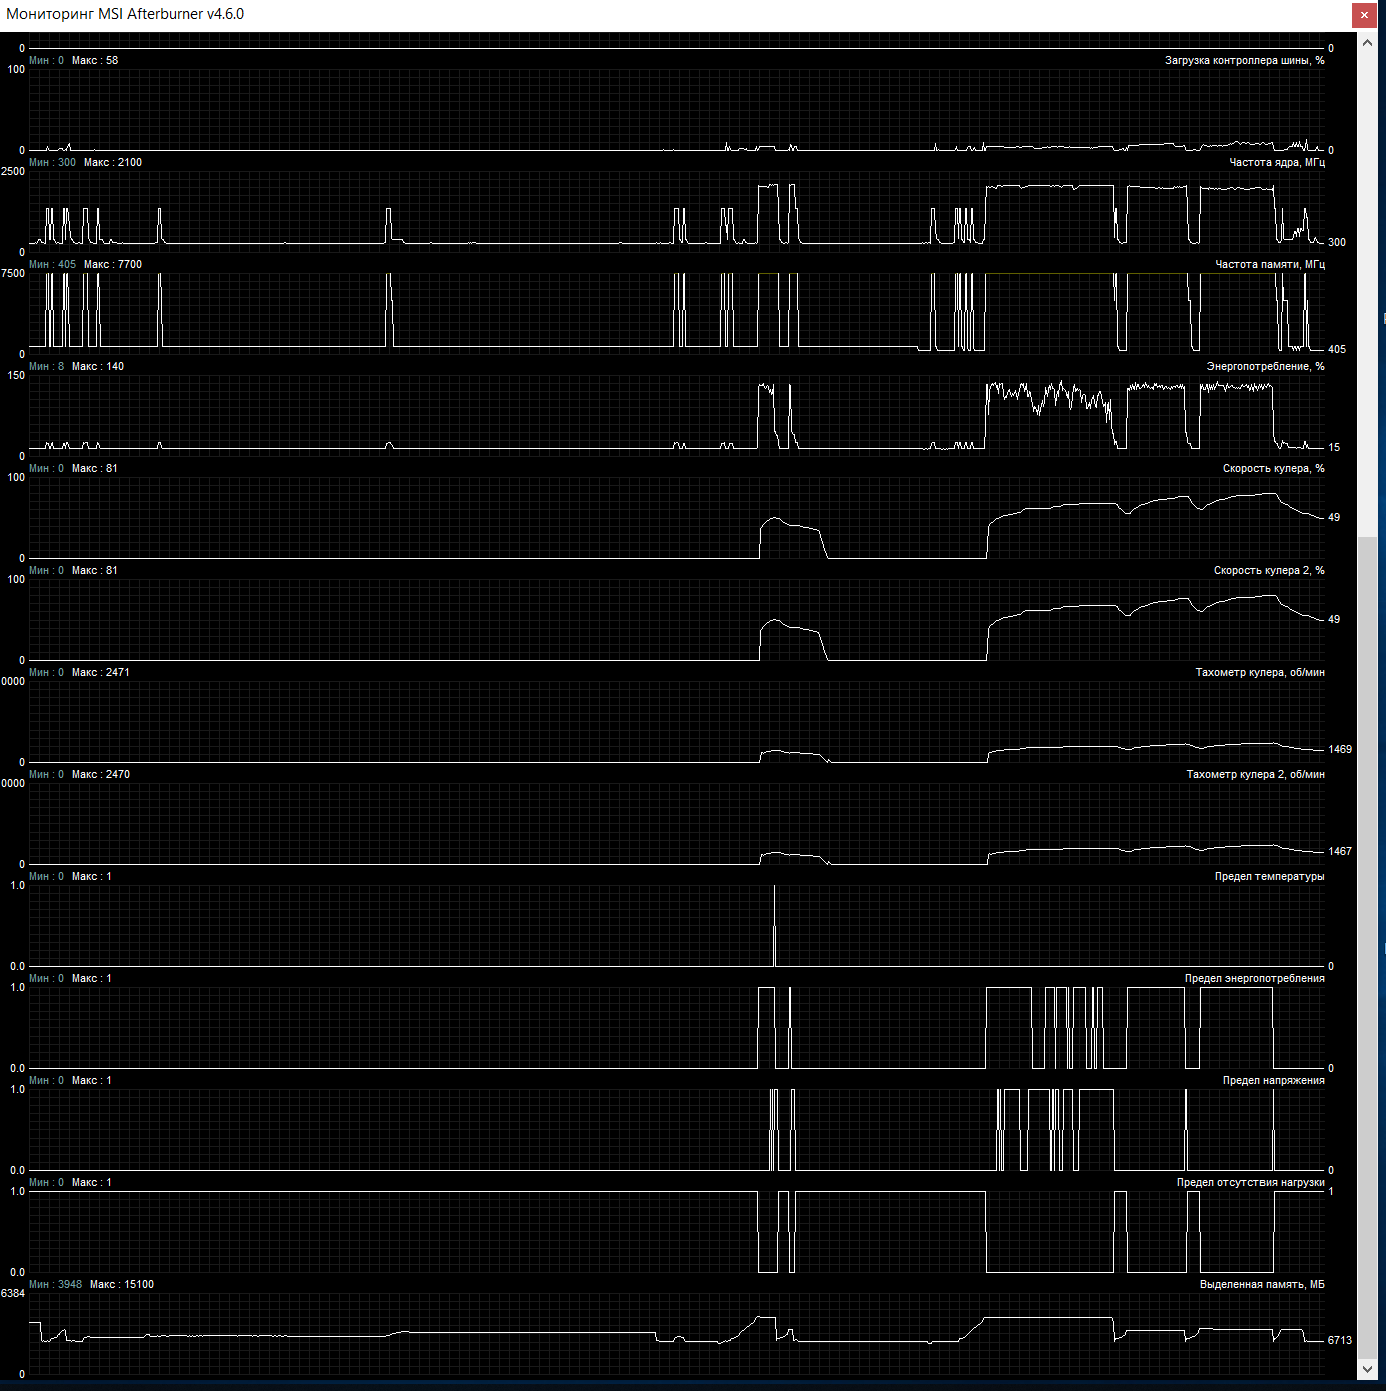Select the 'Тахометр кулера 2, об/мин' graph label
Screen dimensions: 1386x1391
(x=1255, y=774)
